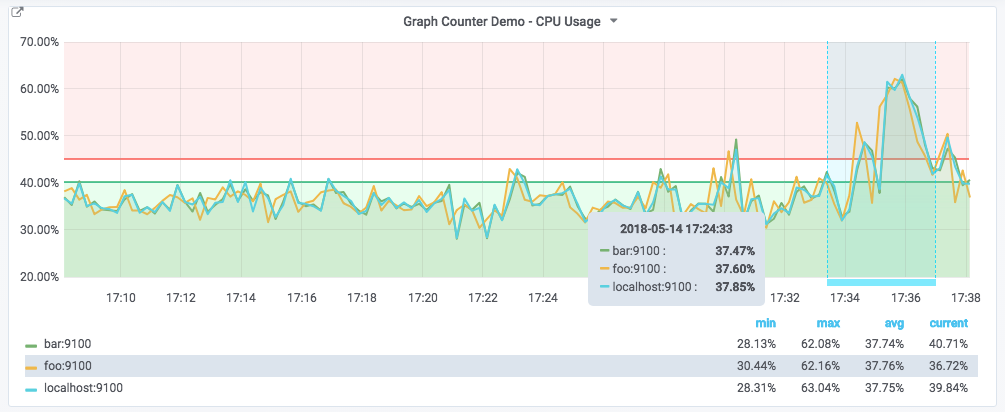
Task: Toggle the localhost:9100 series in legend
Action: (83, 388)
